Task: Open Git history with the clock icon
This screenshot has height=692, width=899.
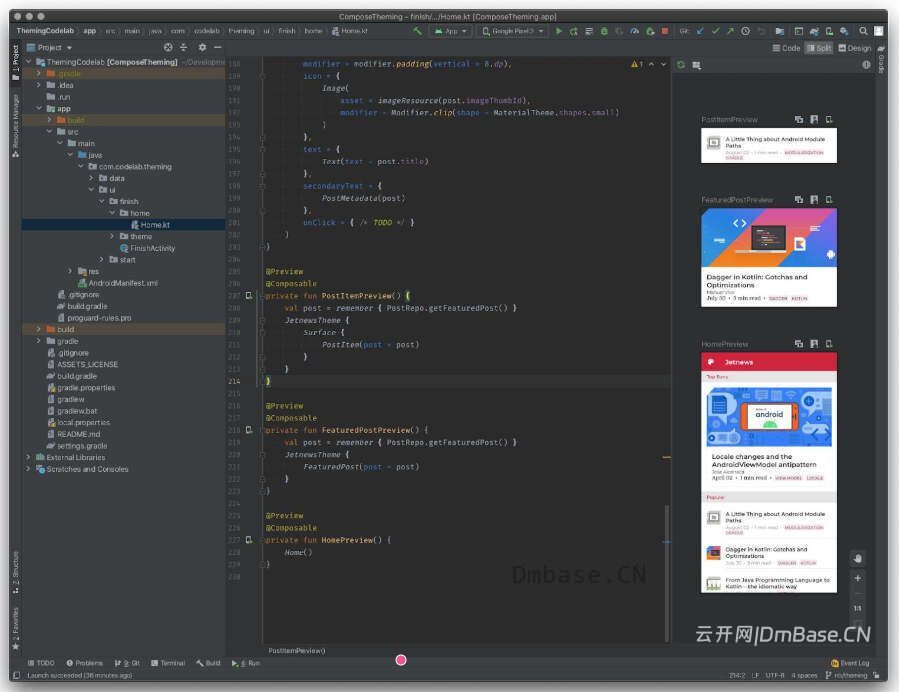Action: click(745, 31)
